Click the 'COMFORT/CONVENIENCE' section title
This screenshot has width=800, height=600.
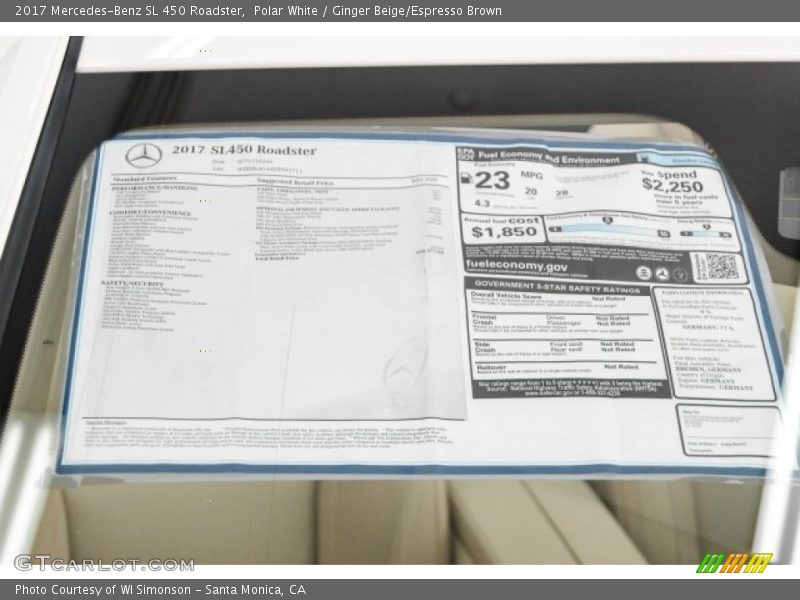click(151, 212)
